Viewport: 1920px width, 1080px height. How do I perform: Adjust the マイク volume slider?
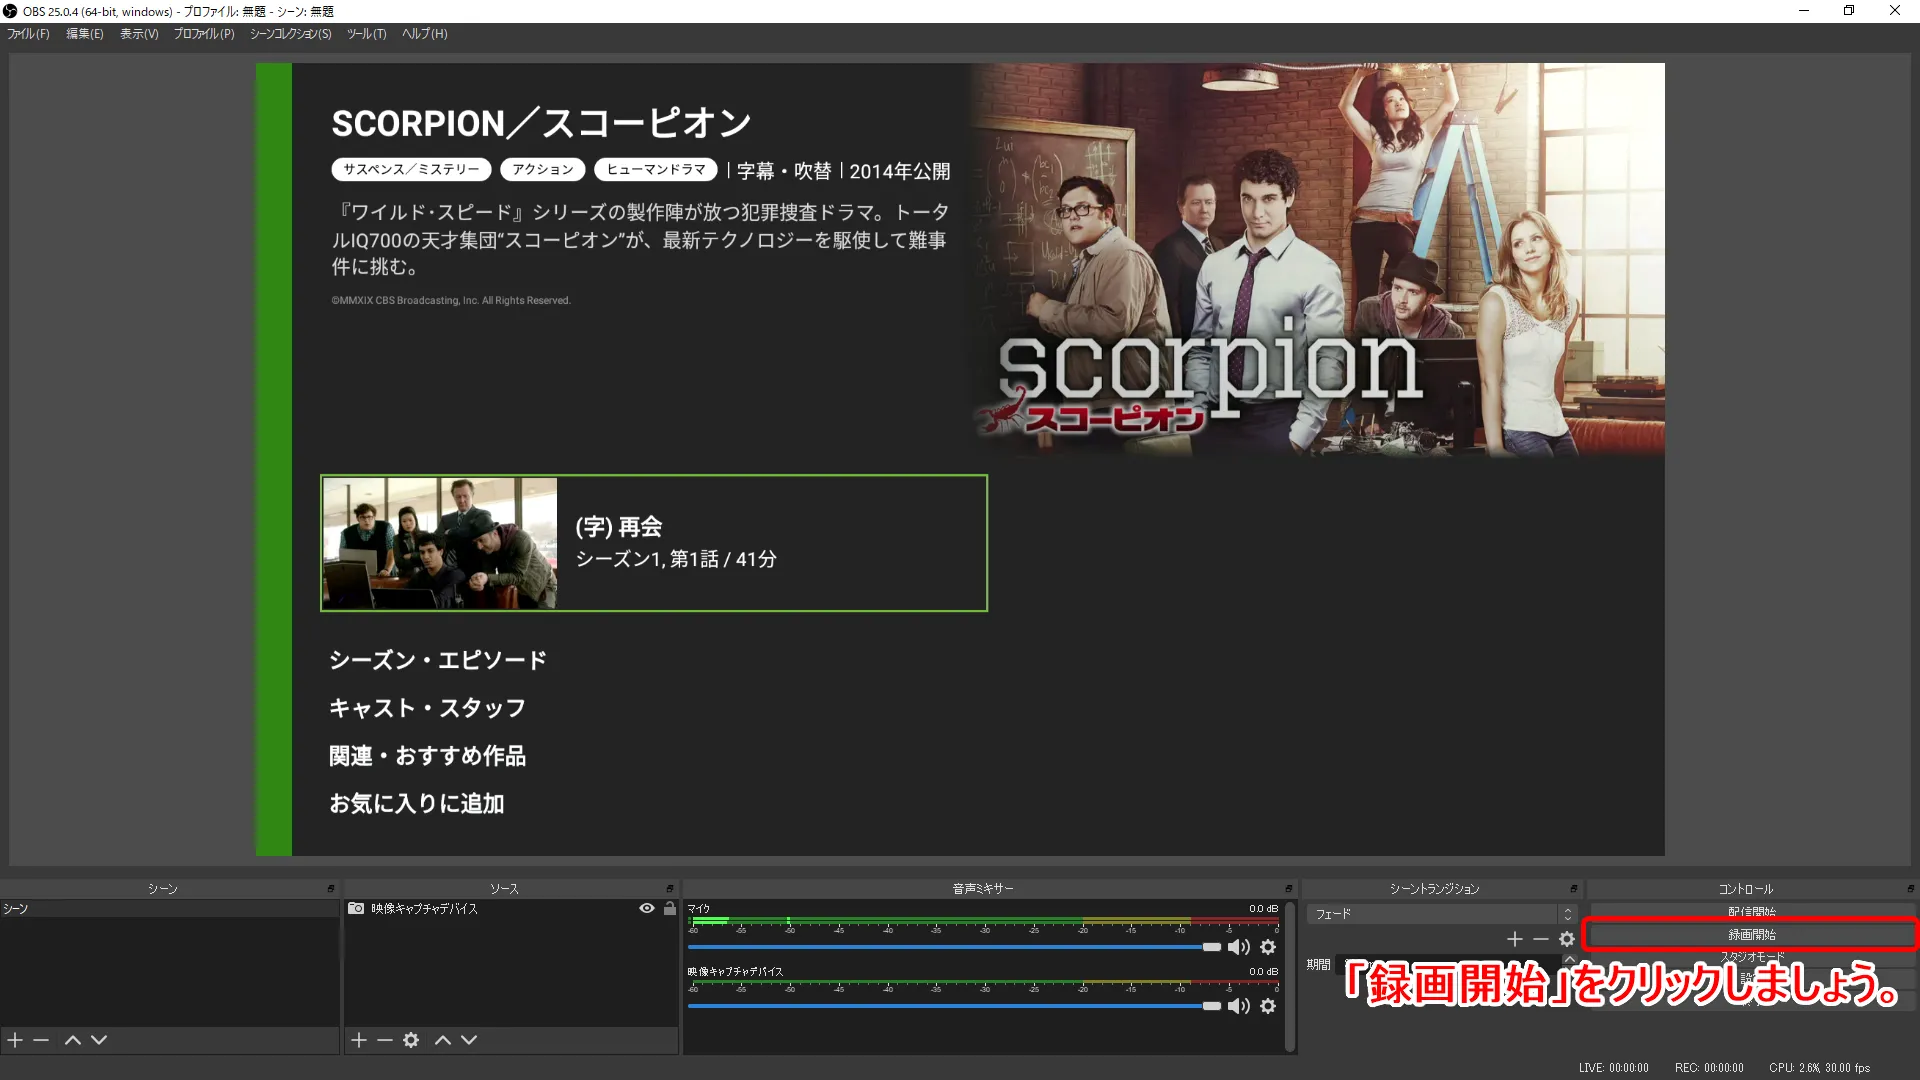954,947
